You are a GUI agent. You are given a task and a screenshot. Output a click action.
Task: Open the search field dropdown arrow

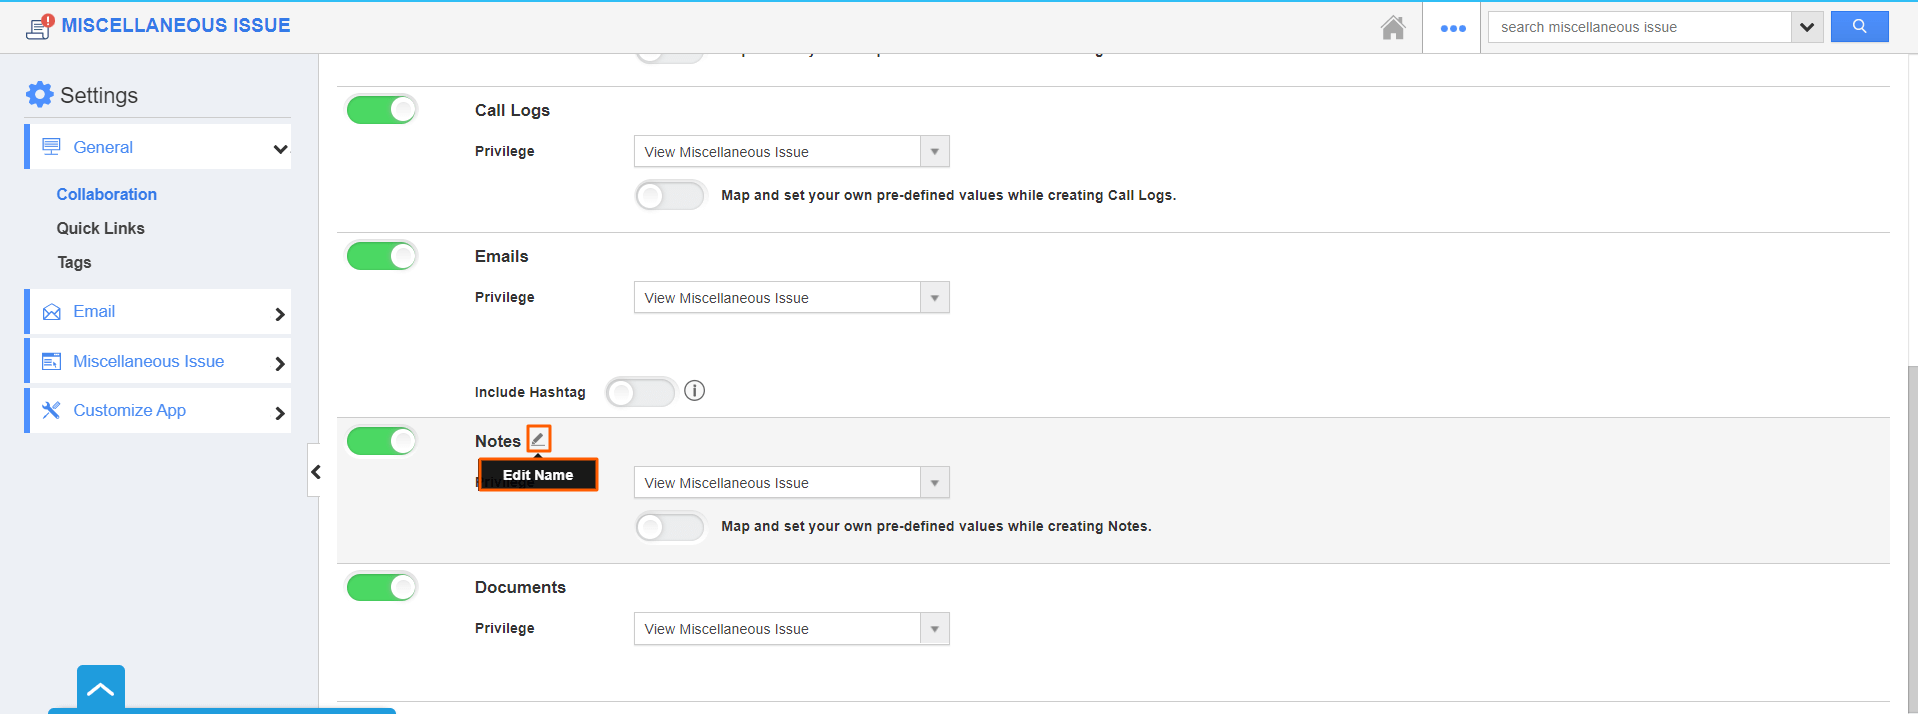1807,27
